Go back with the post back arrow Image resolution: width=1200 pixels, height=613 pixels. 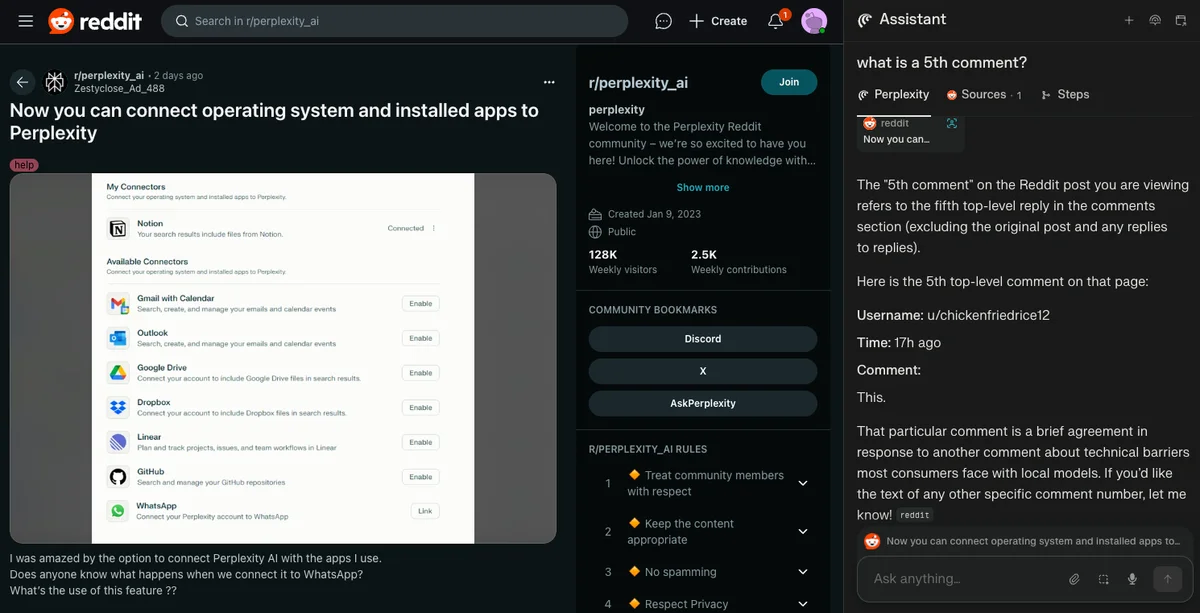click(23, 82)
